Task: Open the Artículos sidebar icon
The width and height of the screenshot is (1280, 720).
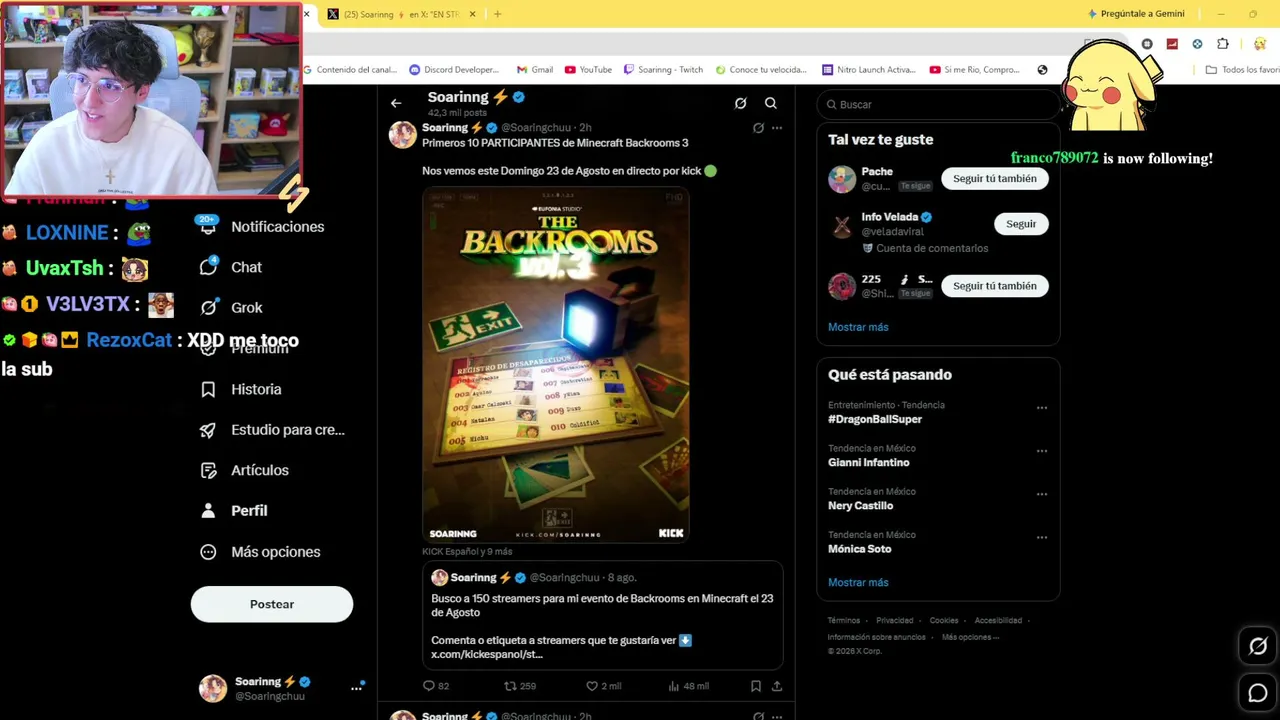Action: coord(208,470)
